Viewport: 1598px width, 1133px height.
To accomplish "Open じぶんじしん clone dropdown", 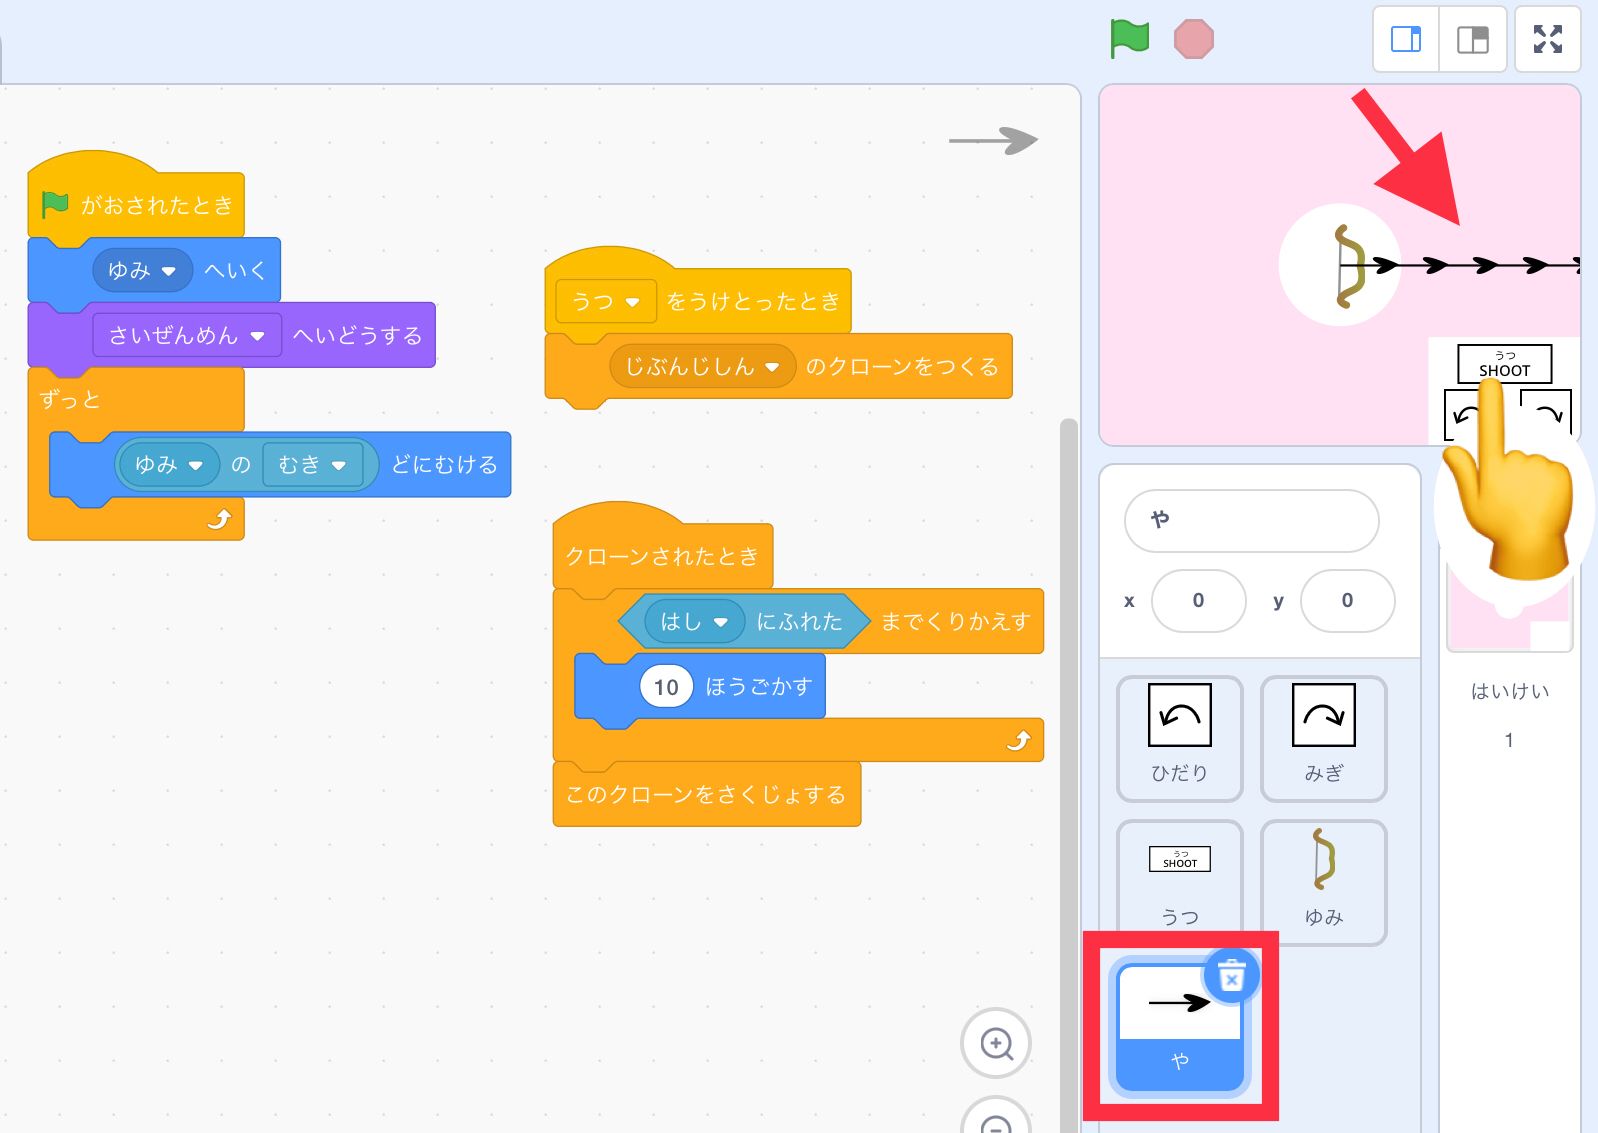I will tap(702, 366).
